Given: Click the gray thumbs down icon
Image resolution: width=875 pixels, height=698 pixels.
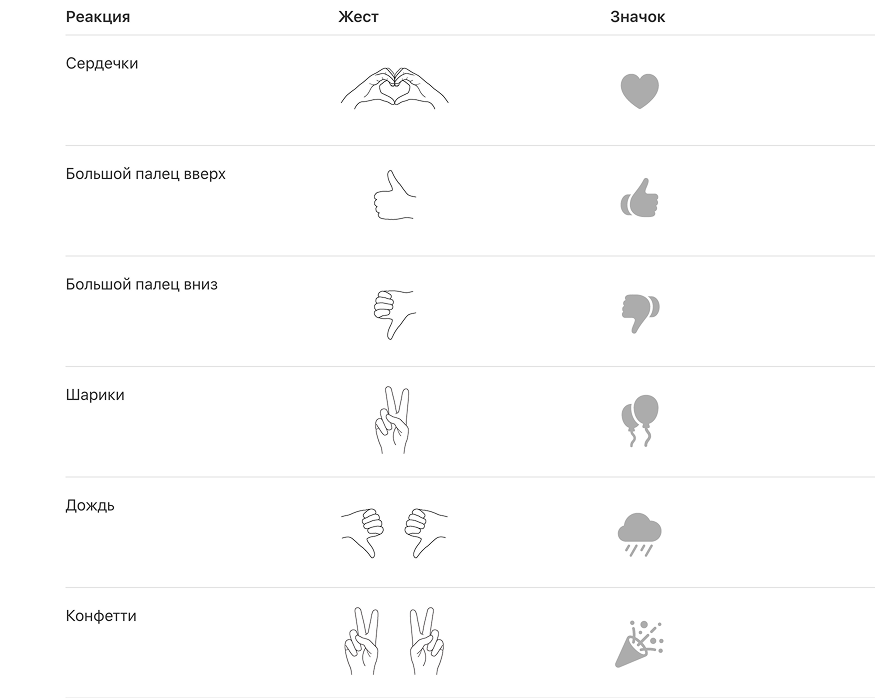Looking at the screenshot, I should [x=640, y=312].
